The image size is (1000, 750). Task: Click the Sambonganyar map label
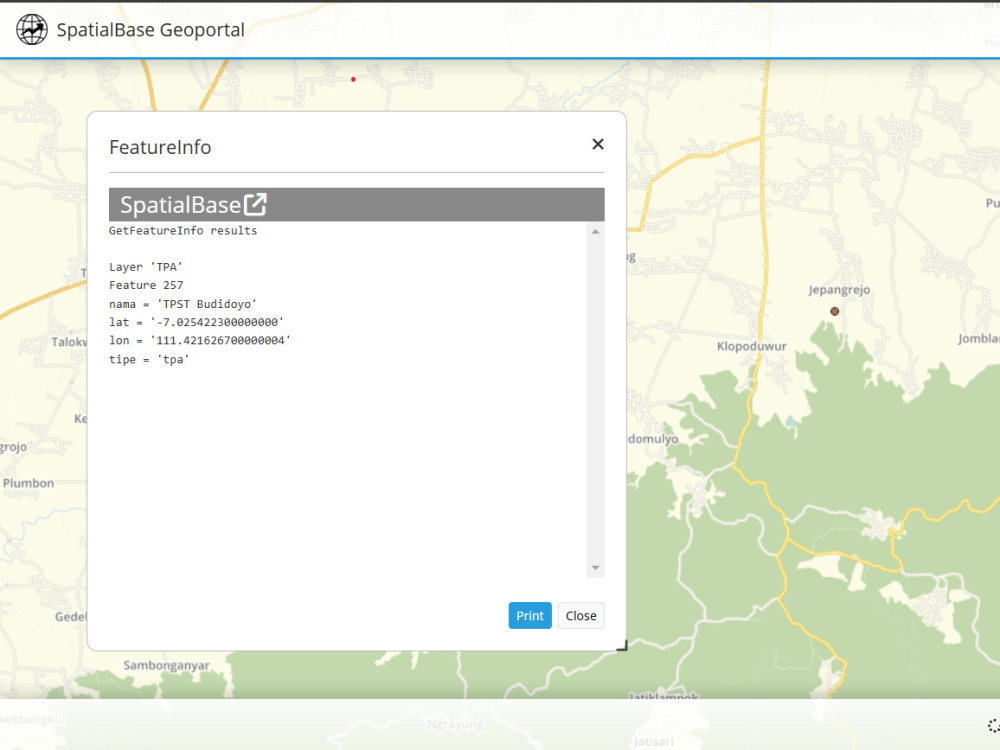[166, 665]
